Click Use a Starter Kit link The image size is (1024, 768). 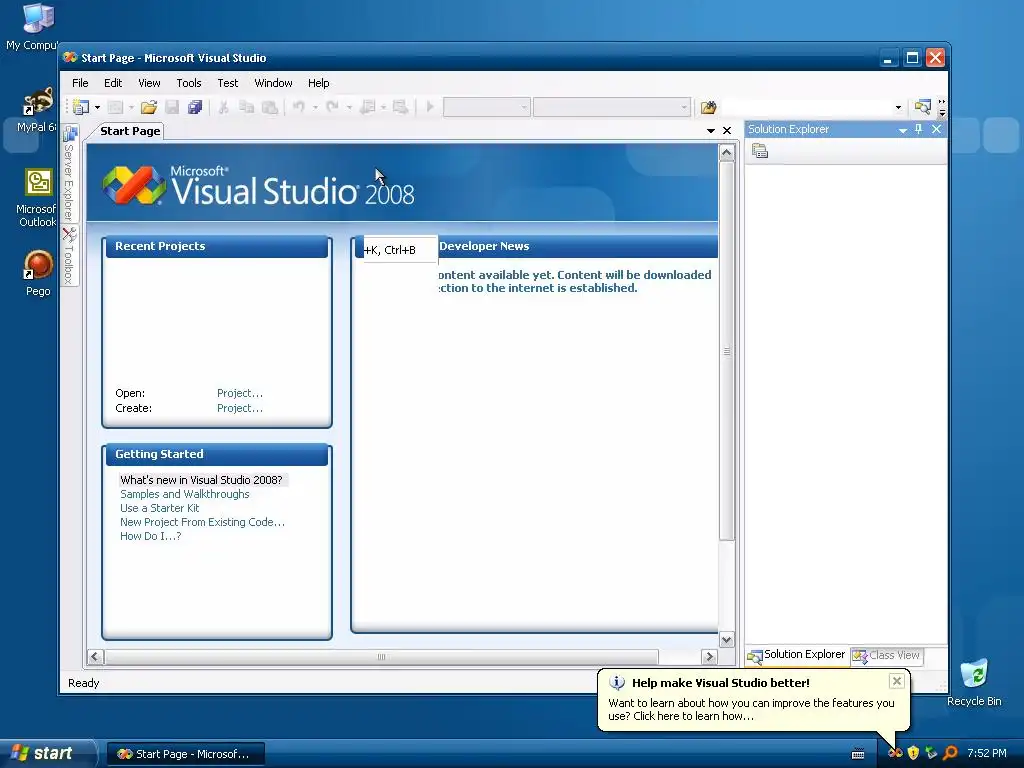(x=159, y=508)
